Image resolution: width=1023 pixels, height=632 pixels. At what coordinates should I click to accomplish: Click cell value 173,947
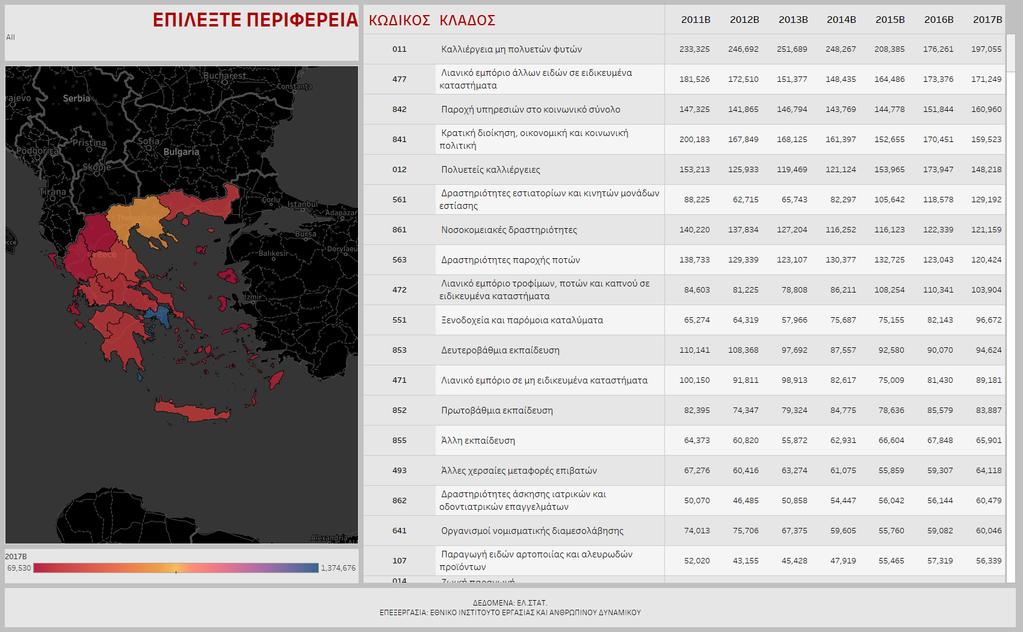click(x=938, y=170)
